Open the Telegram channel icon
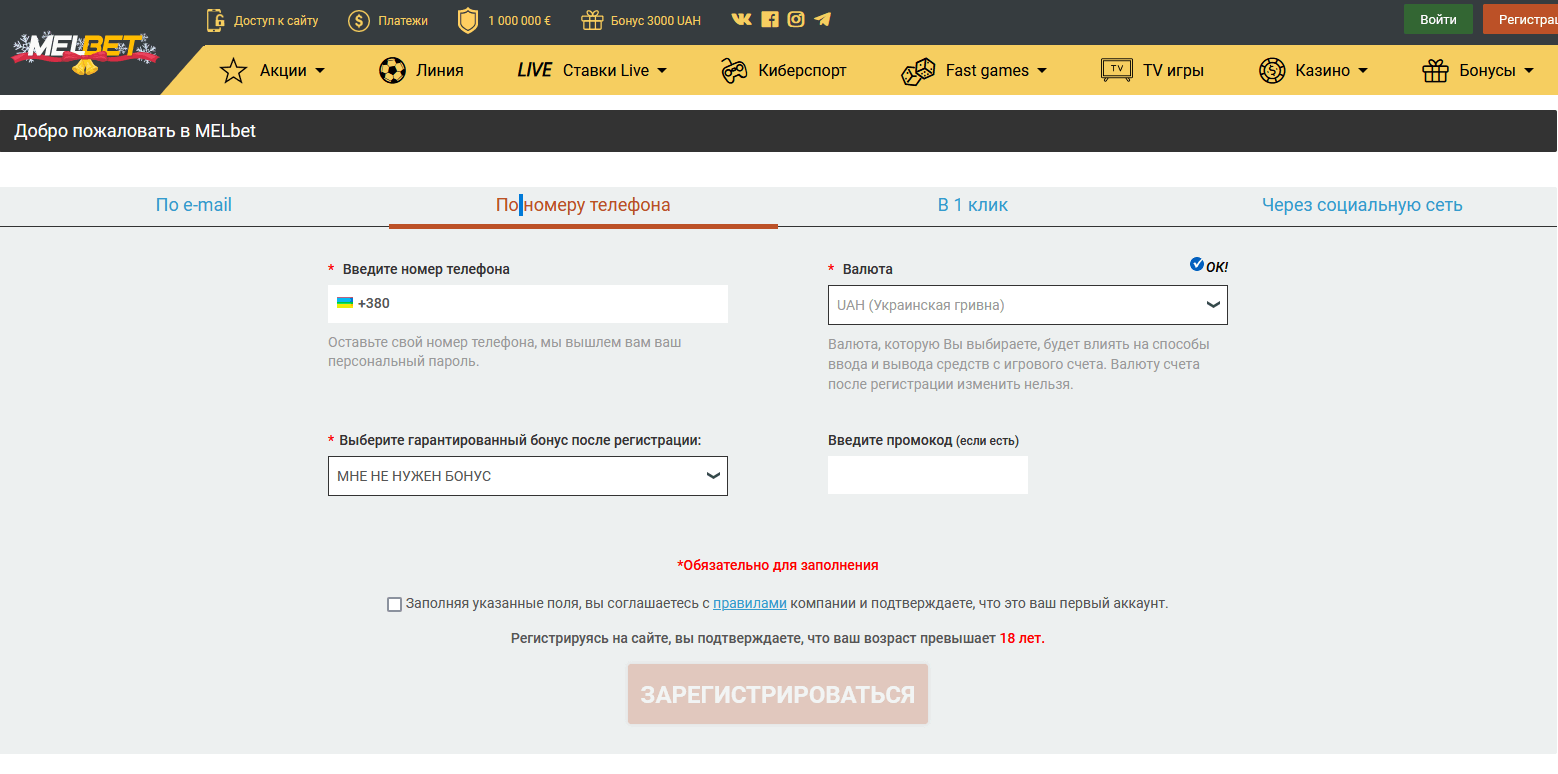This screenshot has width=1558, height=774. pyautogui.click(x=822, y=19)
